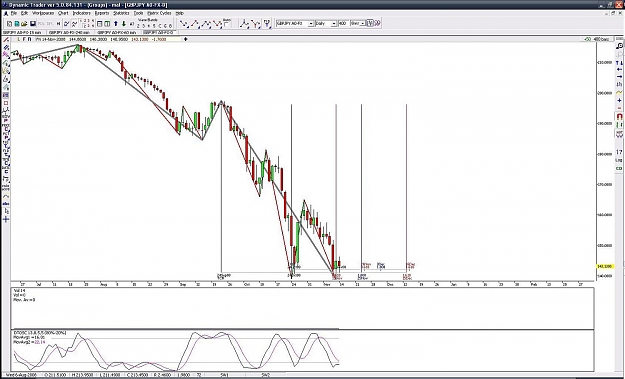Select the third zigzag swing tool icon
The image size is (625, 379).
point(206,24)
